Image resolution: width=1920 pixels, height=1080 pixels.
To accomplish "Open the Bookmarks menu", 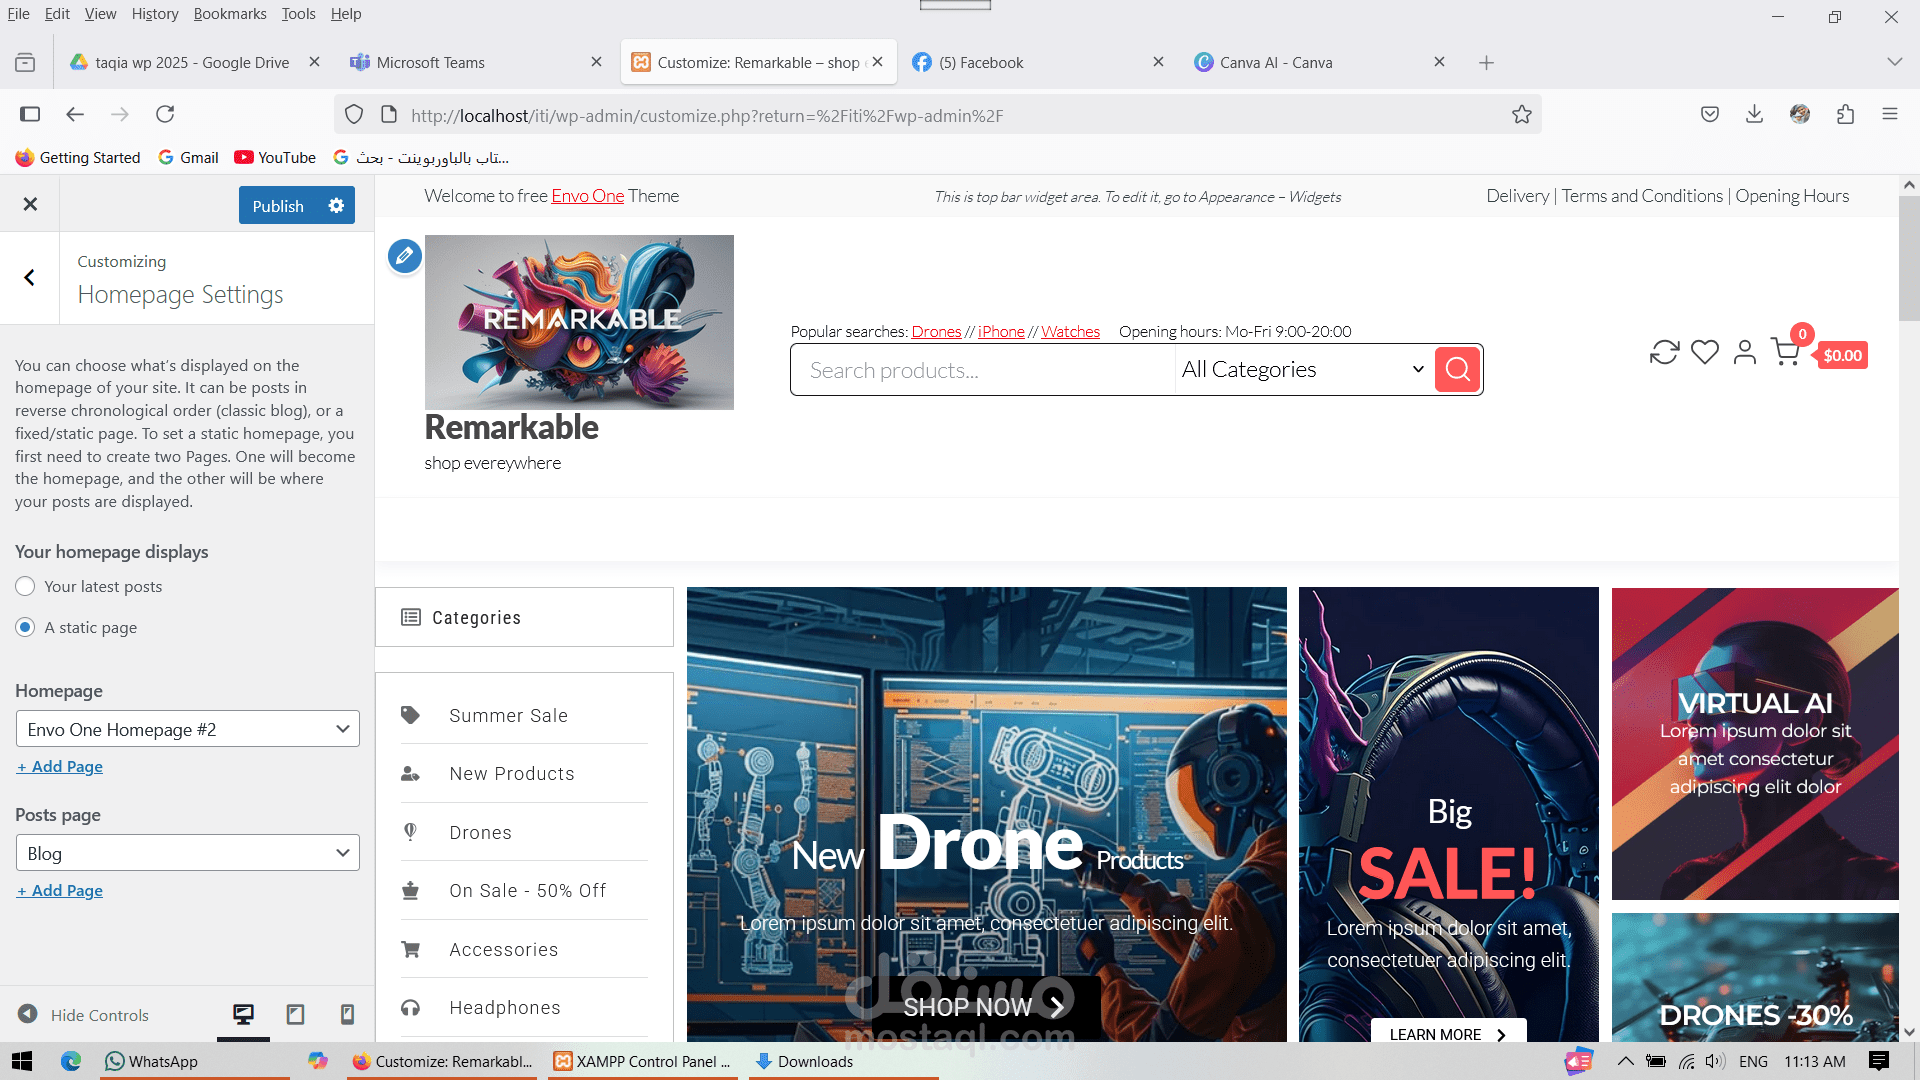I will 229,14.
